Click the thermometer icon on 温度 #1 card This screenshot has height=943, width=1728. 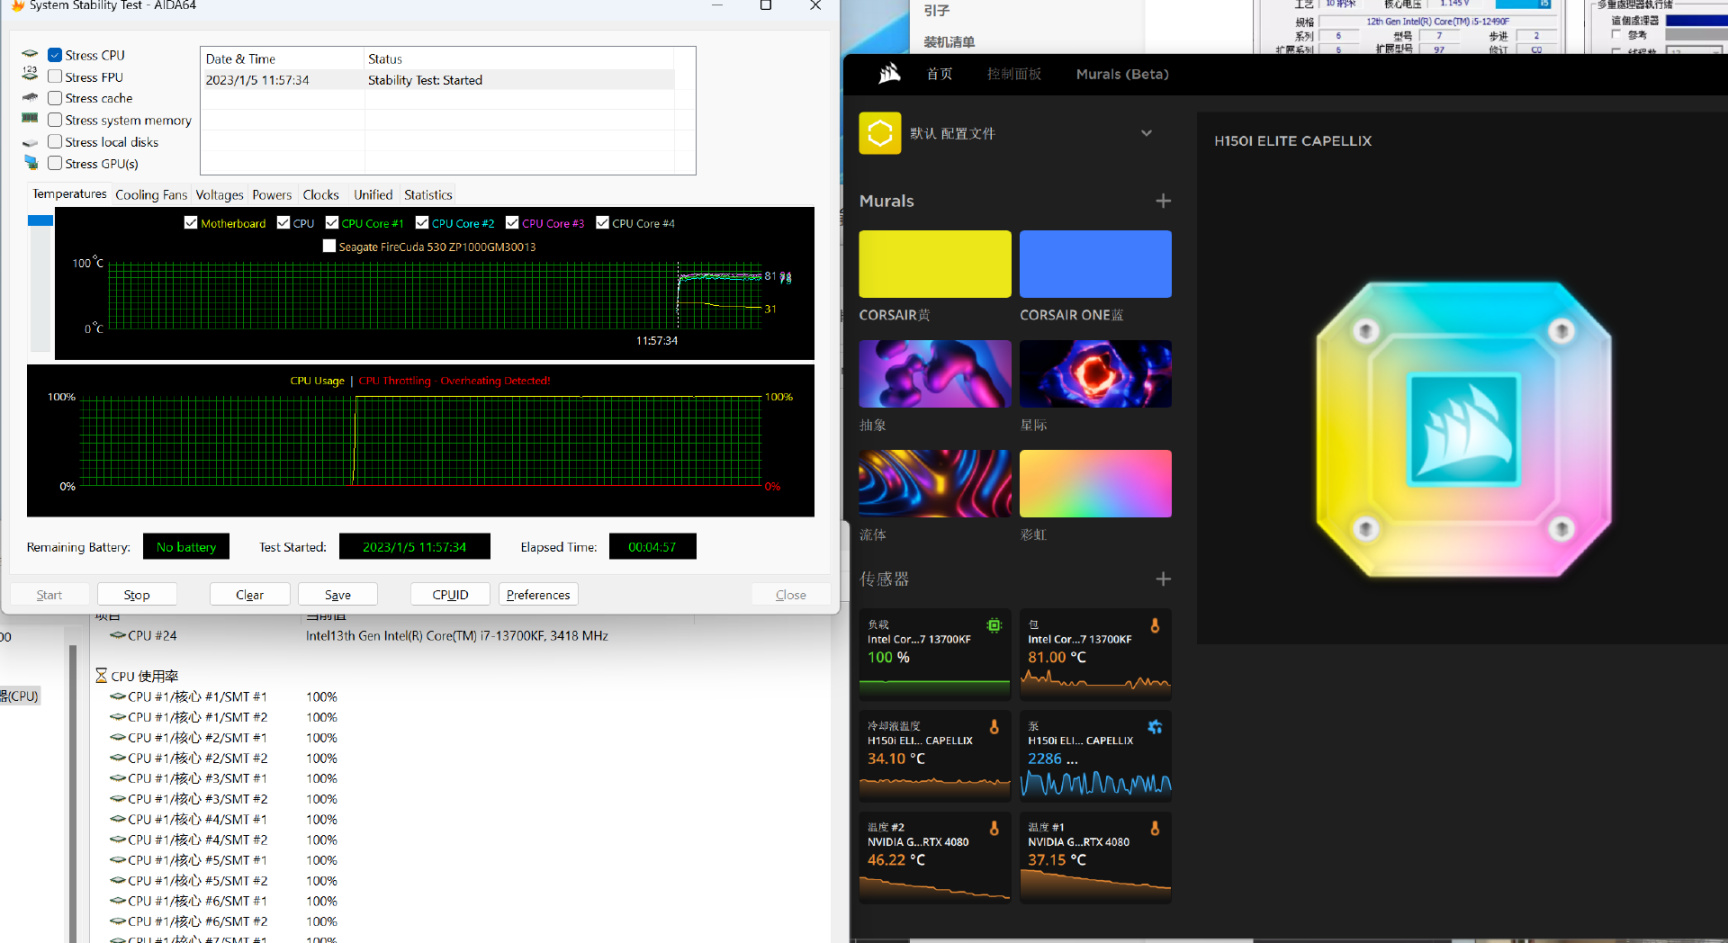(1155, 828)
